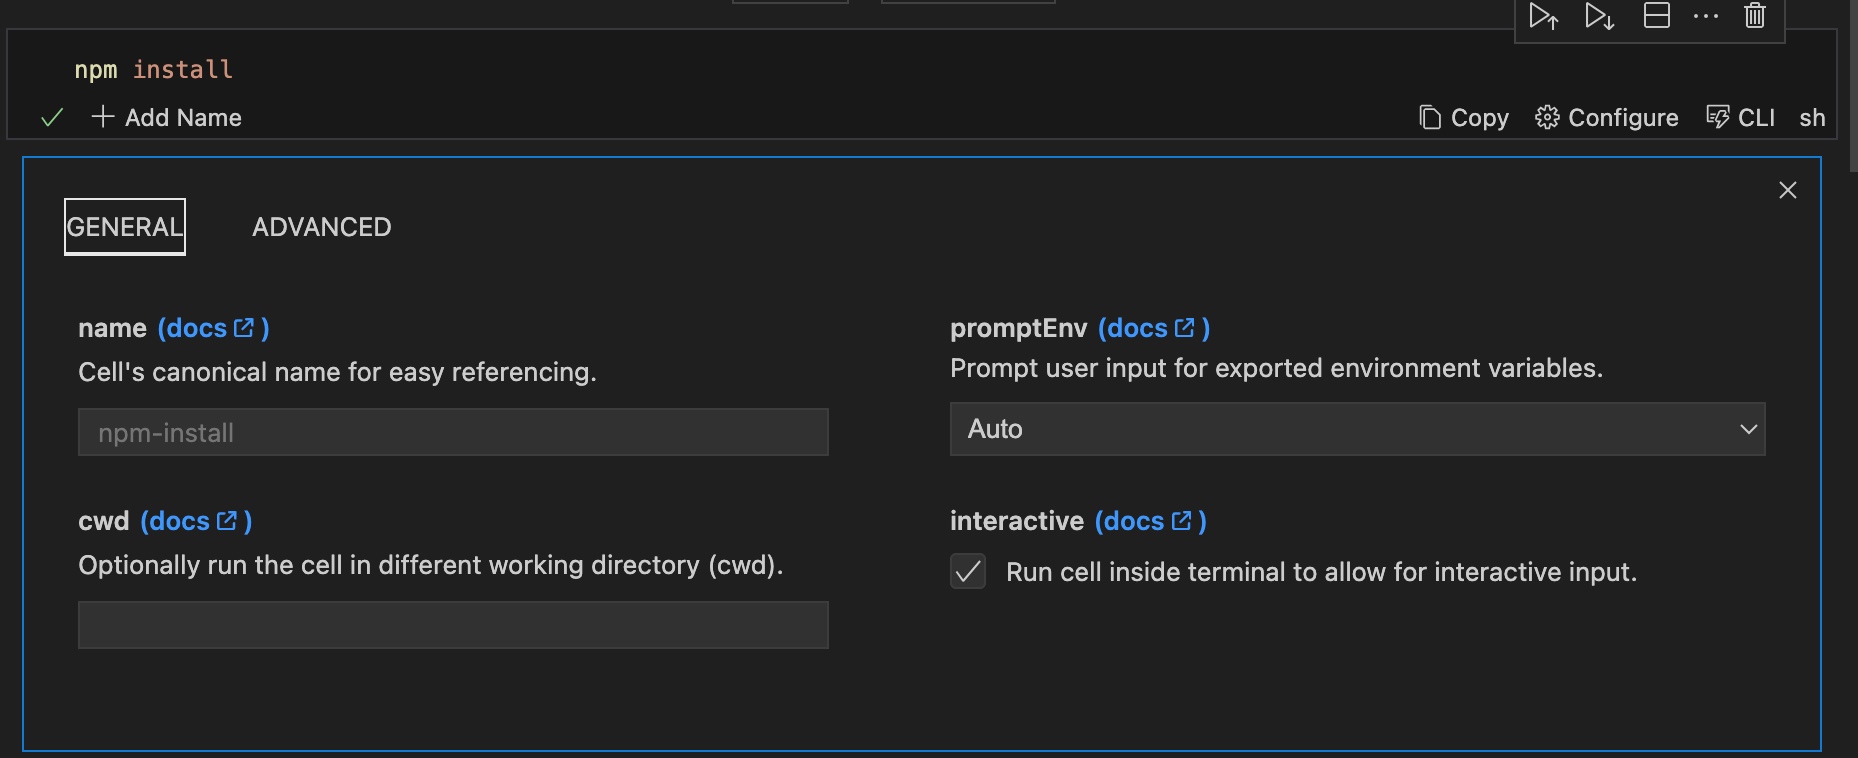
Task: Change the cell language from sh
Action: (1812, 118)
